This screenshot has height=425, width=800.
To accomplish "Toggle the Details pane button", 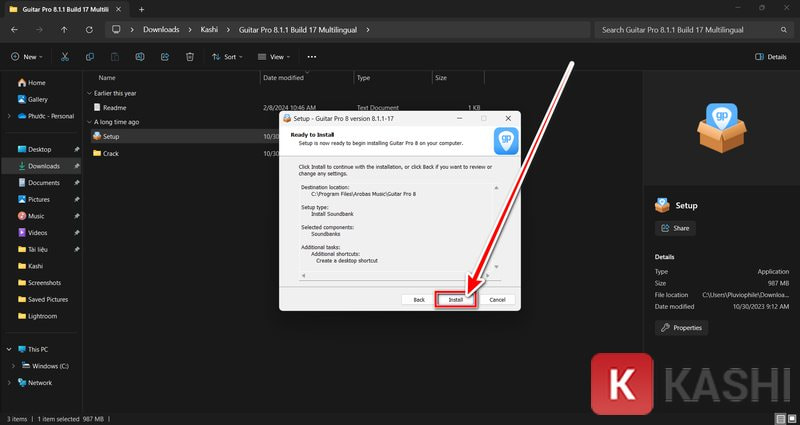I will point(770,57).
